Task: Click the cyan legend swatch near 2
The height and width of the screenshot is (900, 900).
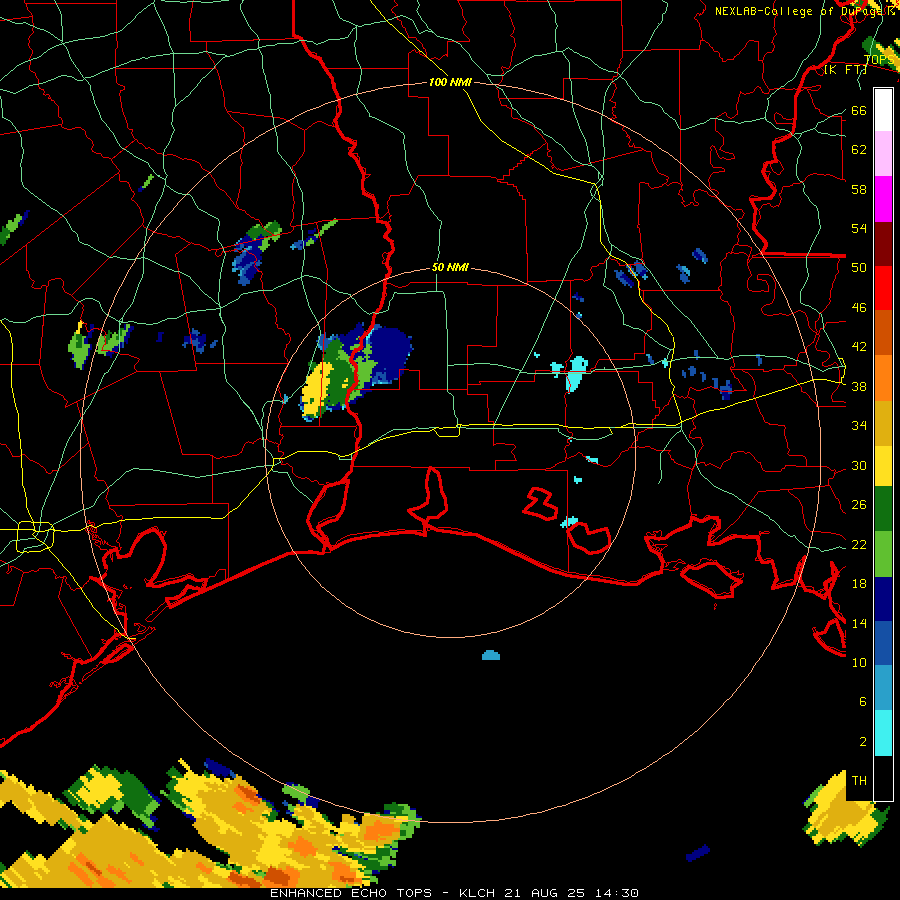Action: 883,733
